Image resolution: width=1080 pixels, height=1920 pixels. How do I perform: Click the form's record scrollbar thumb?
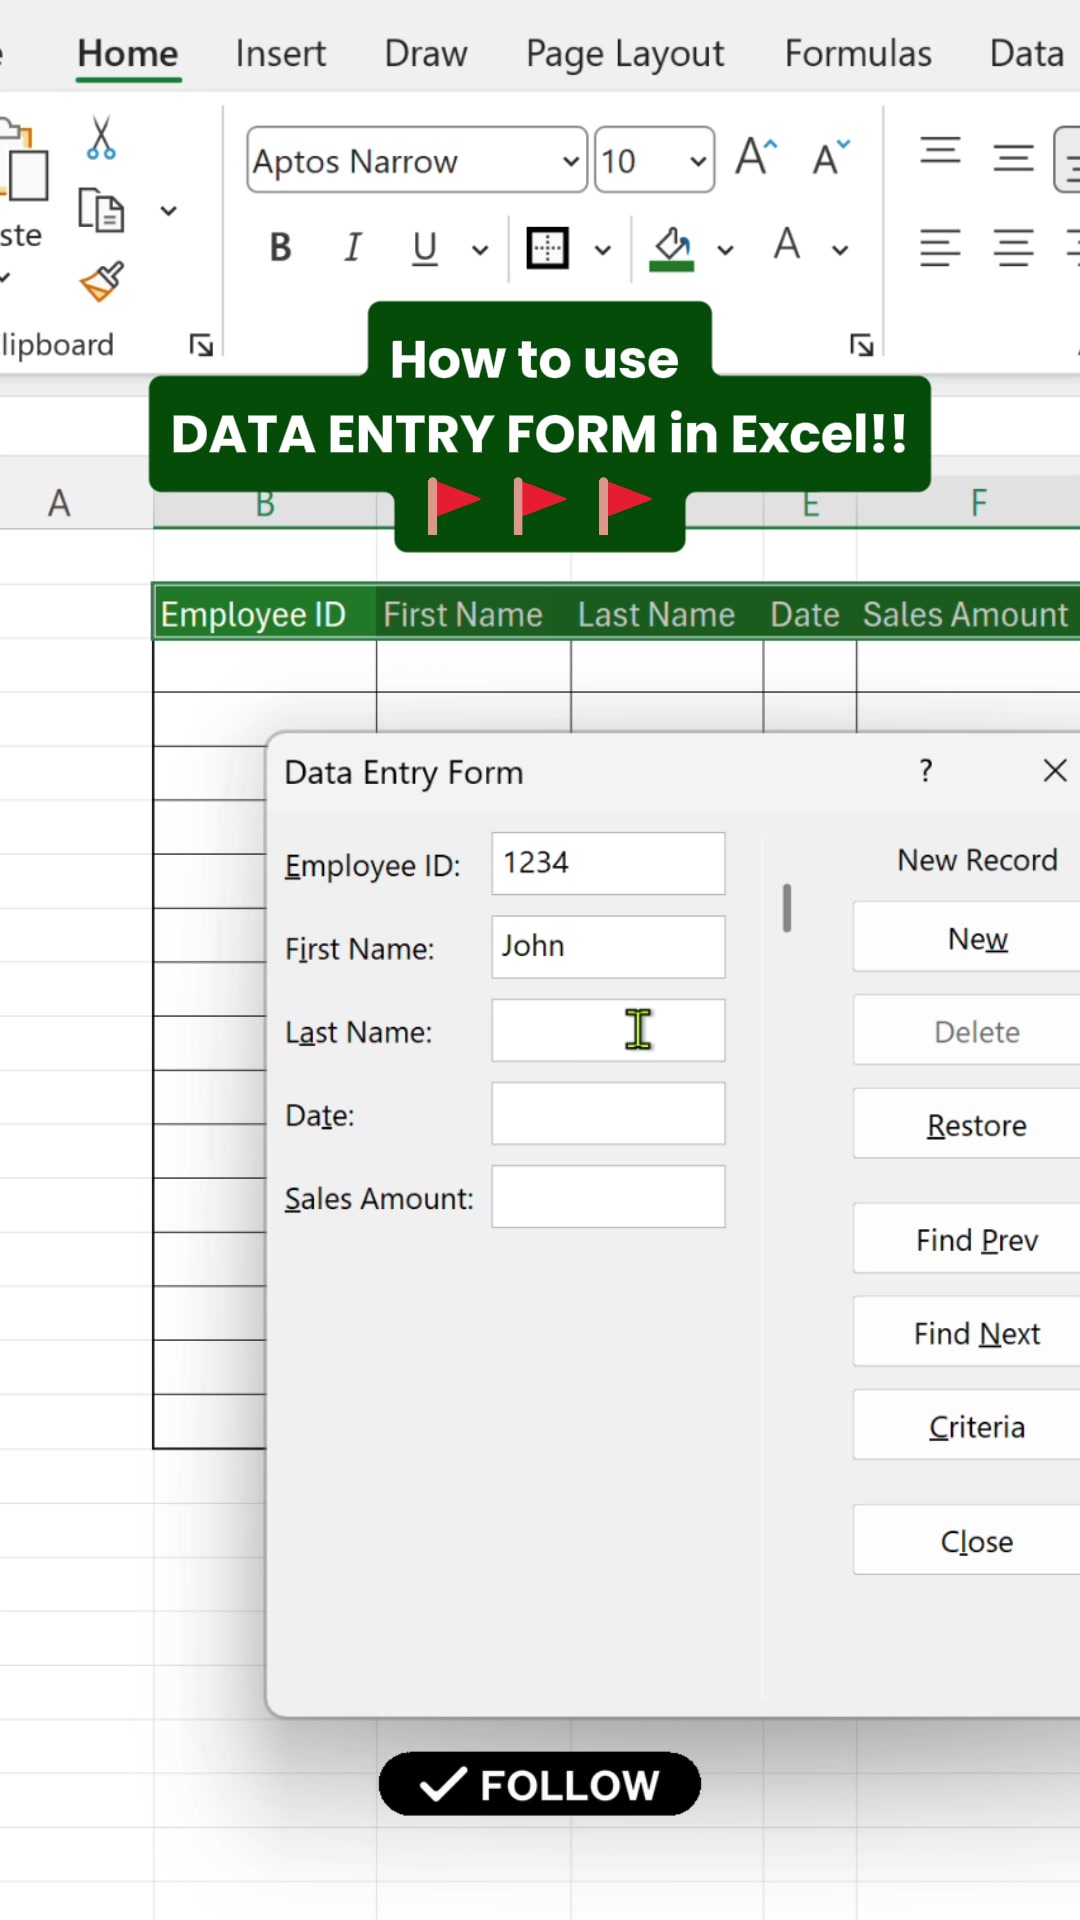[x=787, y=907]
